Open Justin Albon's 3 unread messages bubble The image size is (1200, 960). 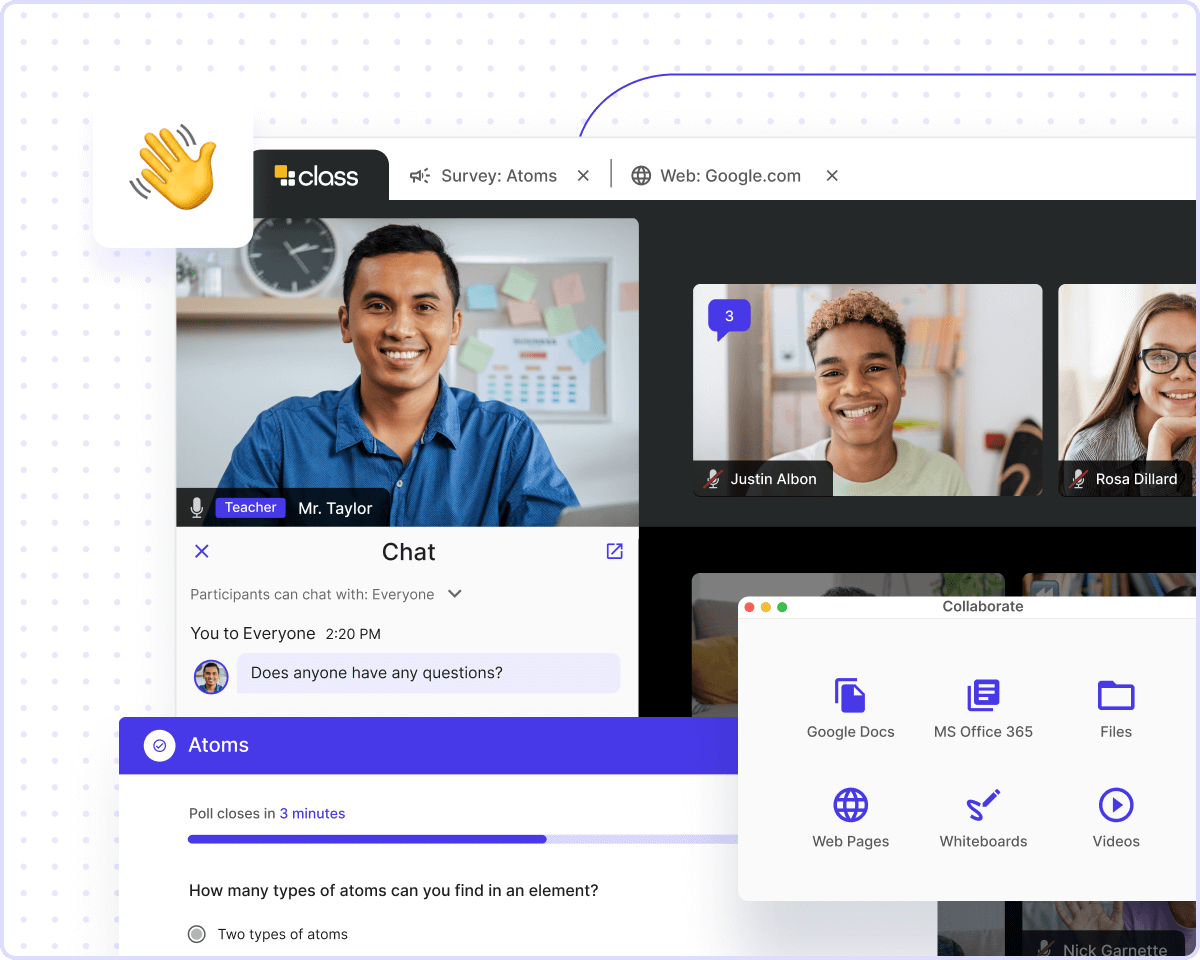click(x=729, y=317)
